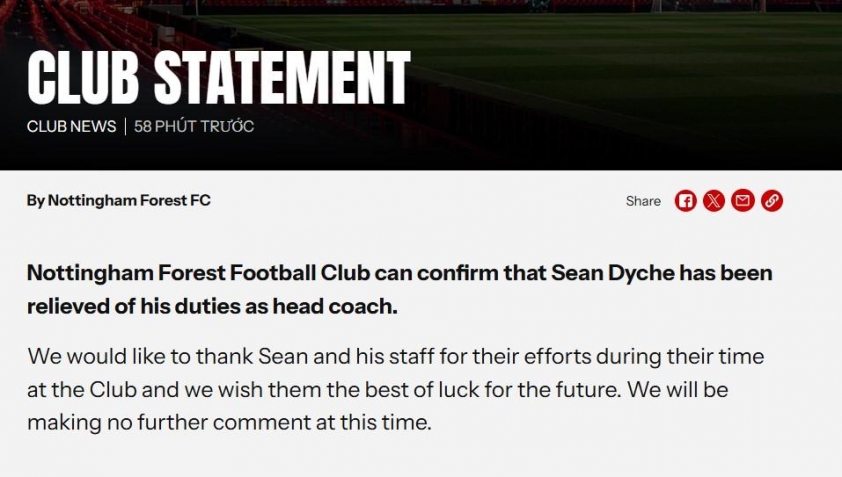Image resolution: width=842 pixels, height=477 pixels.
Task: Click the Share label
Action: pos(643,201)
